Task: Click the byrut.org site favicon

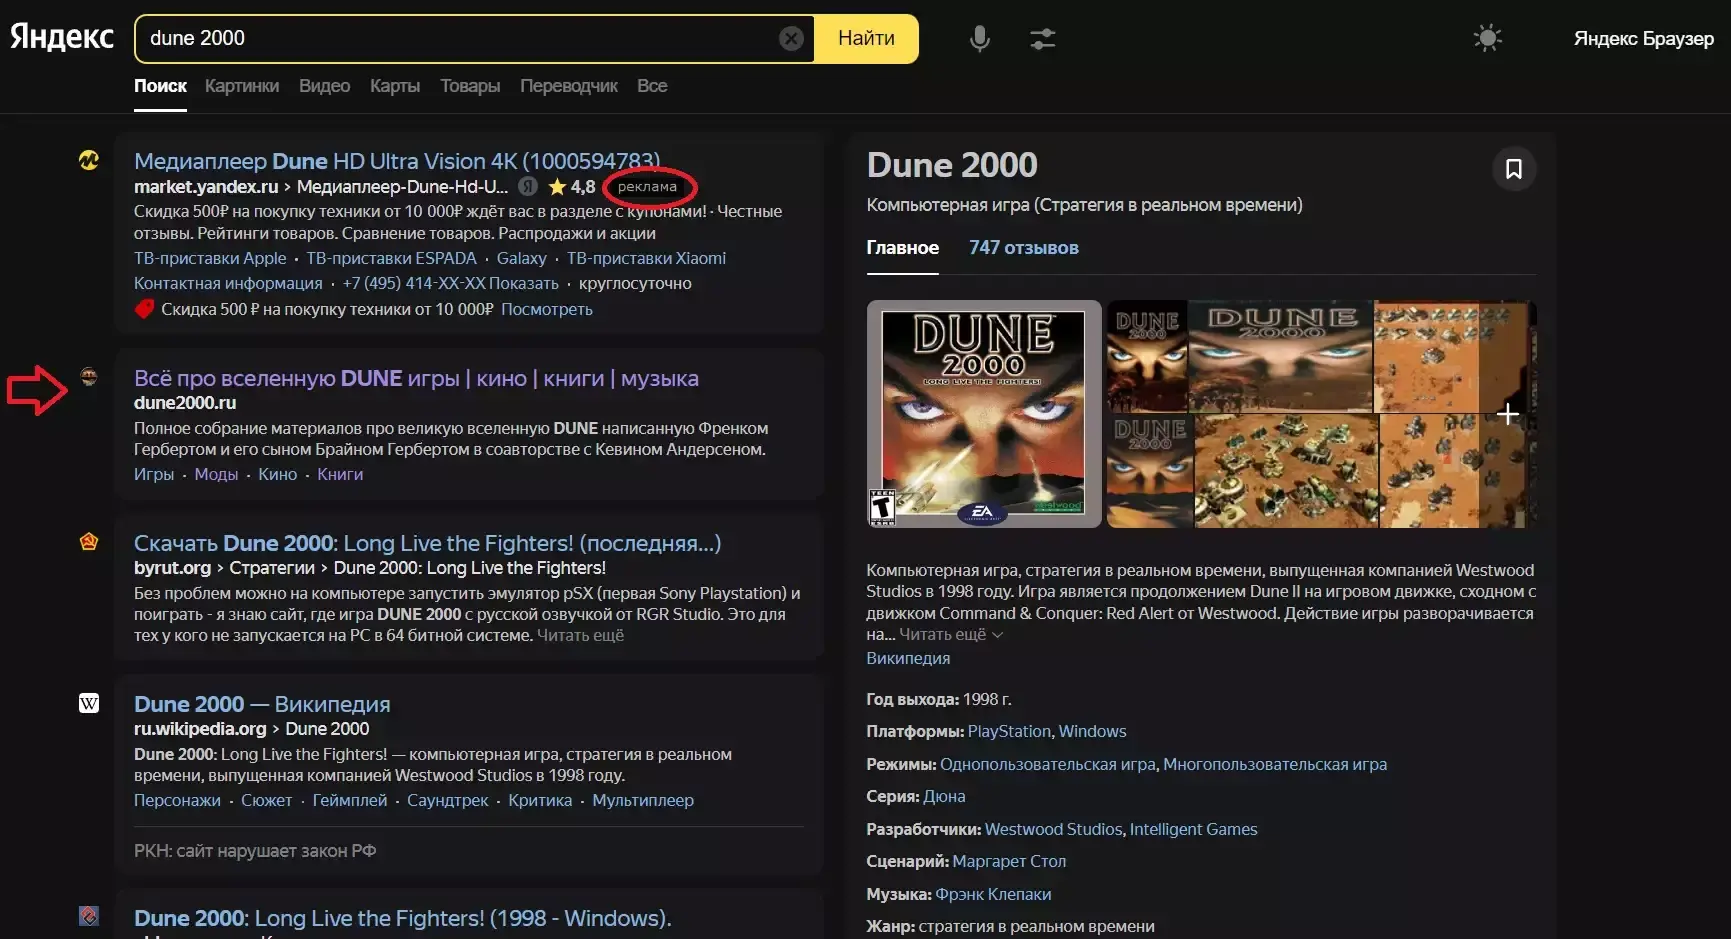Action: [x=89, y=541]
